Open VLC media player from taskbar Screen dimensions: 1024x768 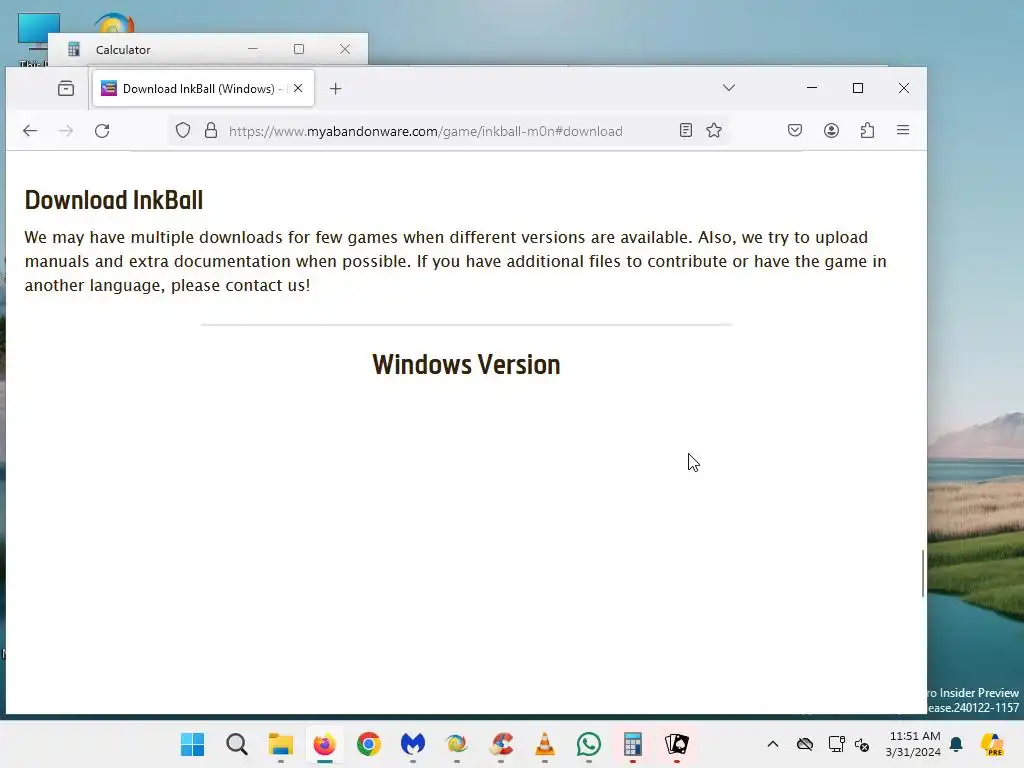tap(545, 744)
